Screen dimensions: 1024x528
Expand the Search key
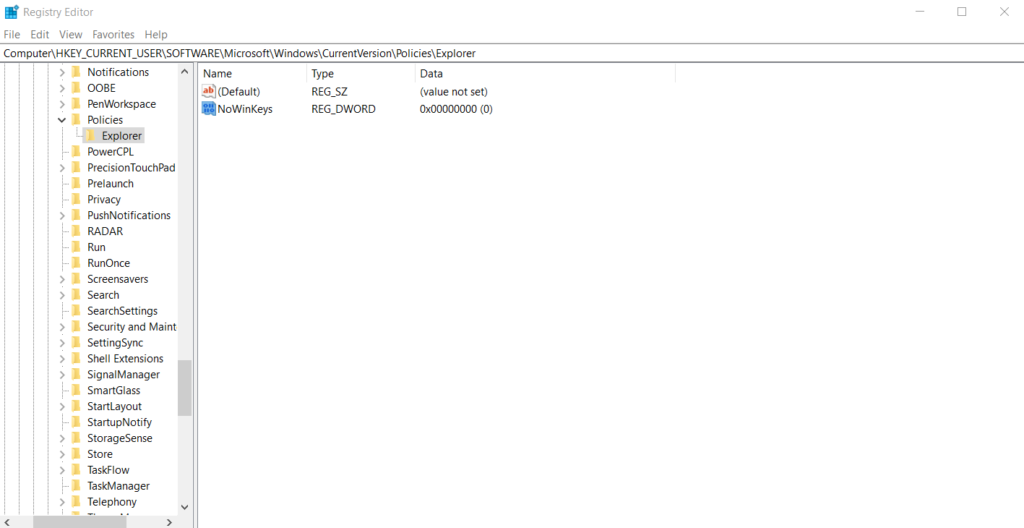(62, 295)
